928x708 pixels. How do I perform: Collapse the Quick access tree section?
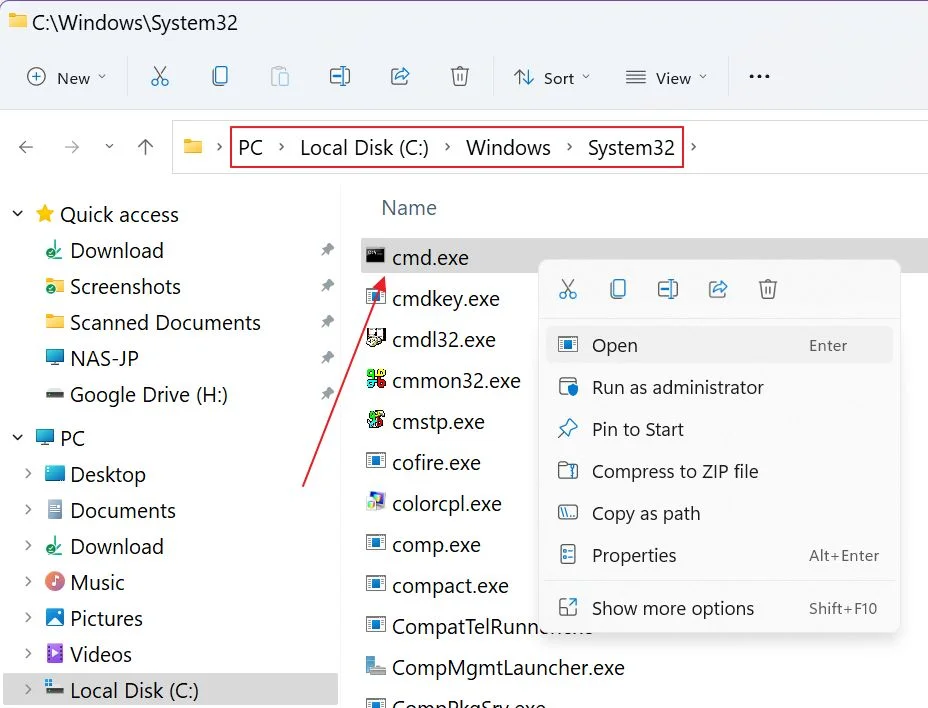tap(18, 214)
